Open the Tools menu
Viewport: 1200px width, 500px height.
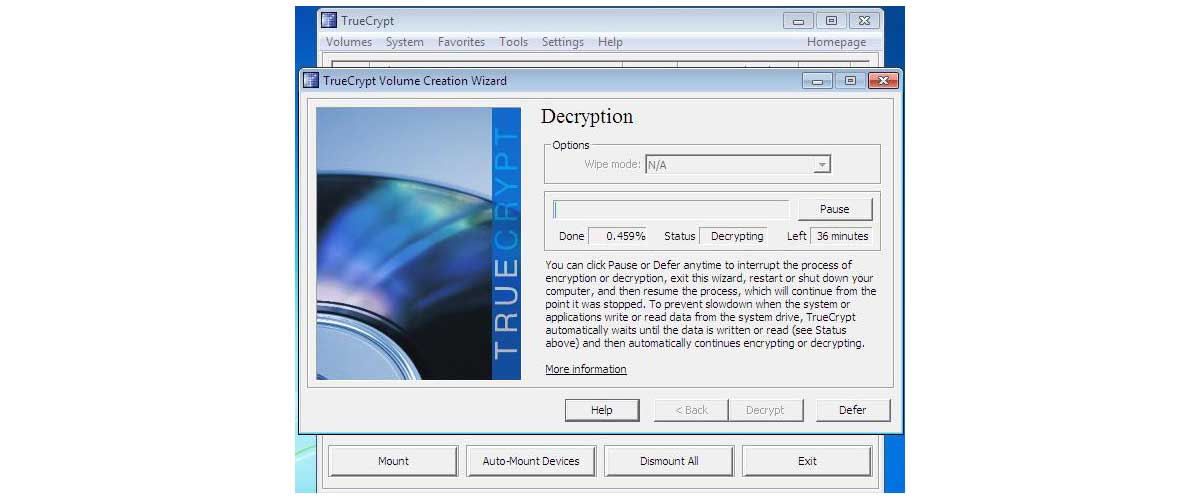coord(514,42)
